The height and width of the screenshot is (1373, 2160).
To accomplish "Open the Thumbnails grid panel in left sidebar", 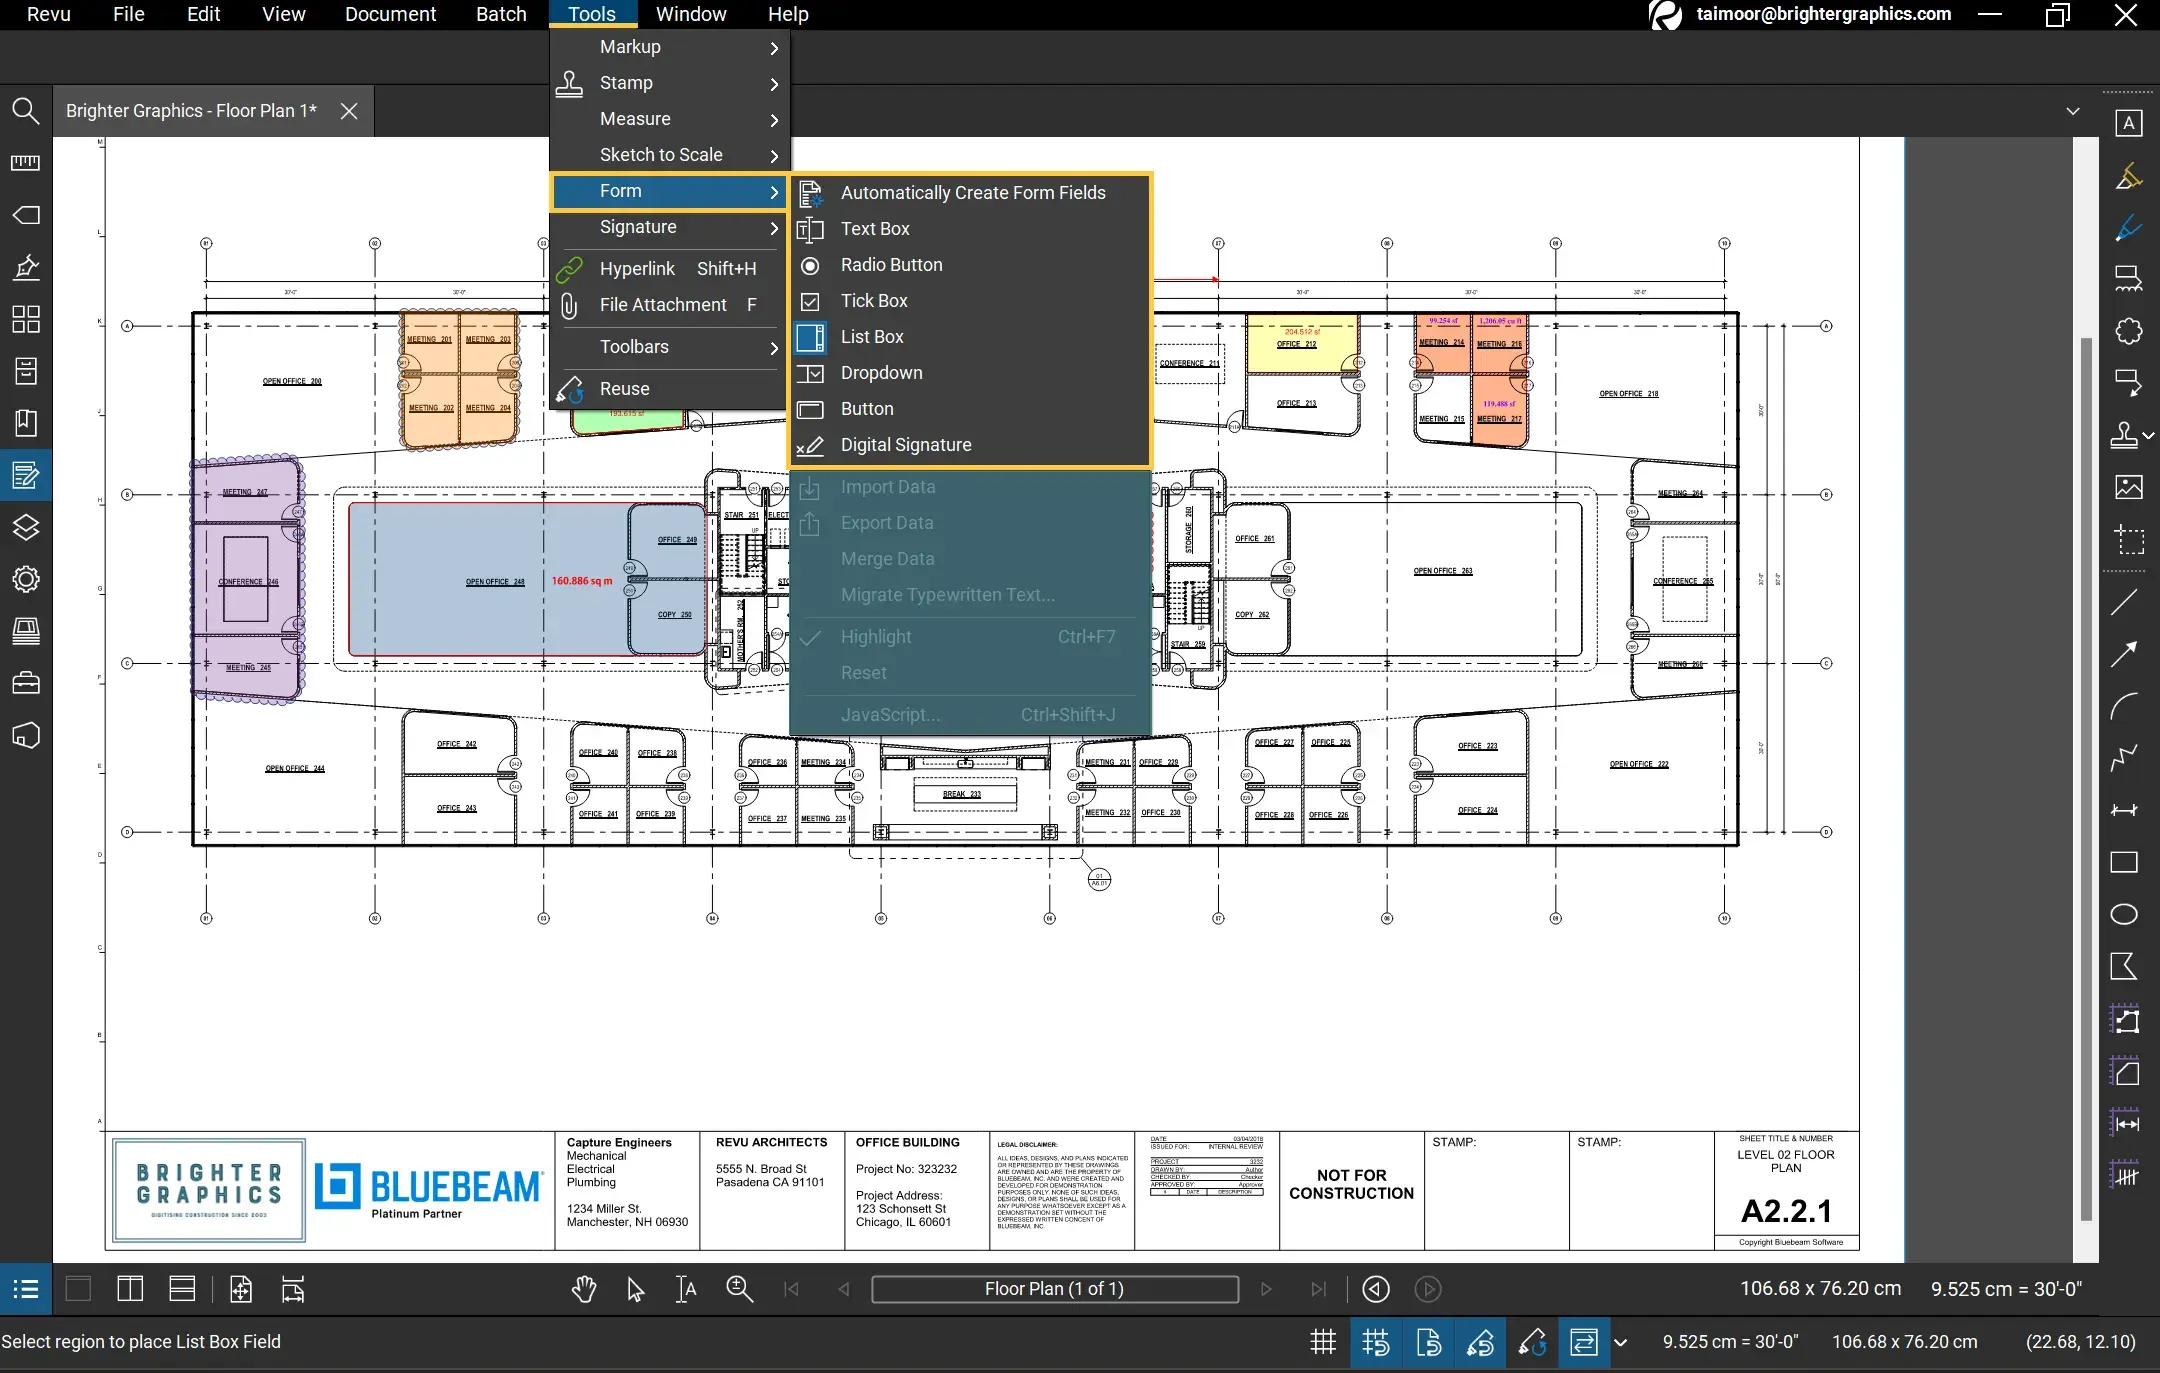I will 26,319.
